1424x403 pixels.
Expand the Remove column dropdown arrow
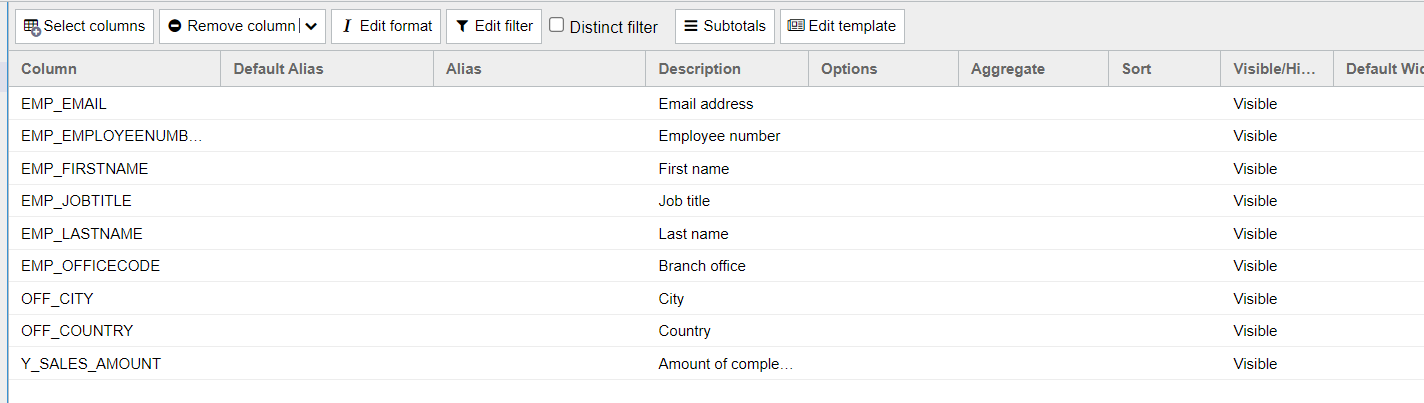coord(311,27)
